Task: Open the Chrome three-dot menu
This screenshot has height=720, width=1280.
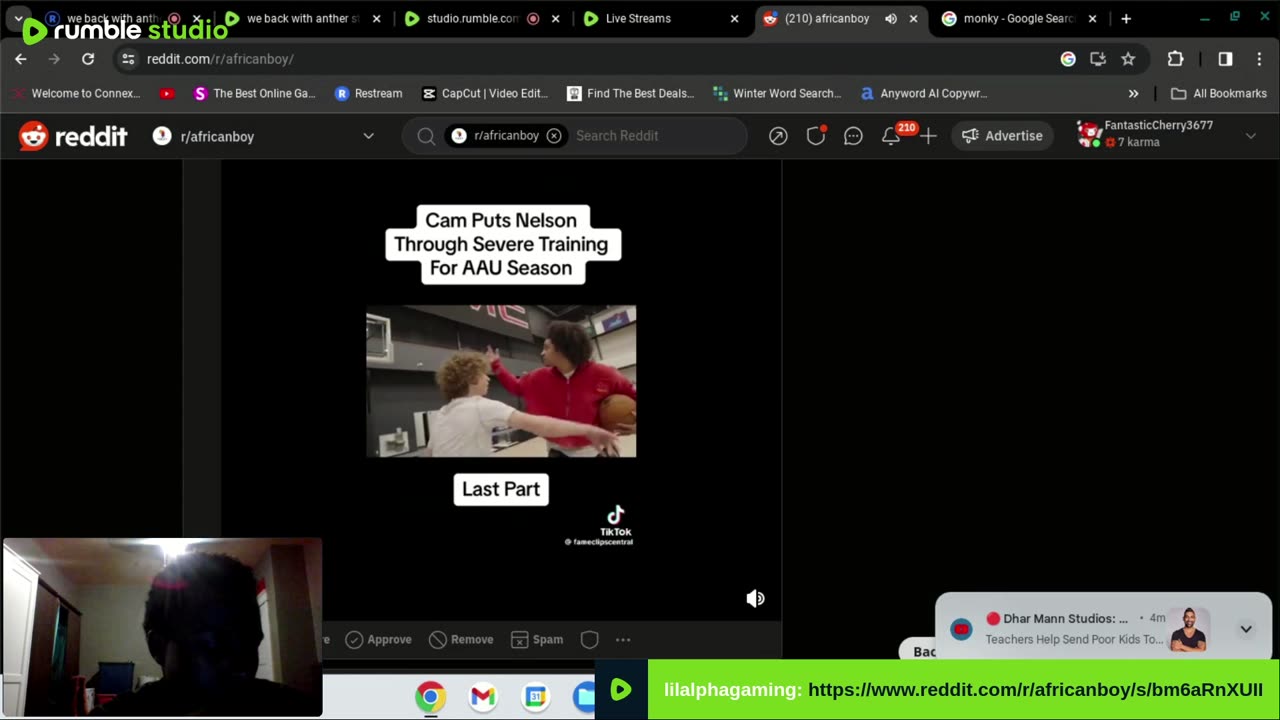Action: (x=1259, y=59)
